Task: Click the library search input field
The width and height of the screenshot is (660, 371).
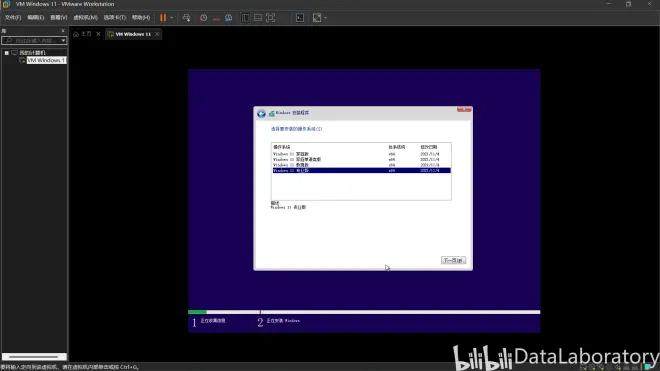Action: pos(31,40)
